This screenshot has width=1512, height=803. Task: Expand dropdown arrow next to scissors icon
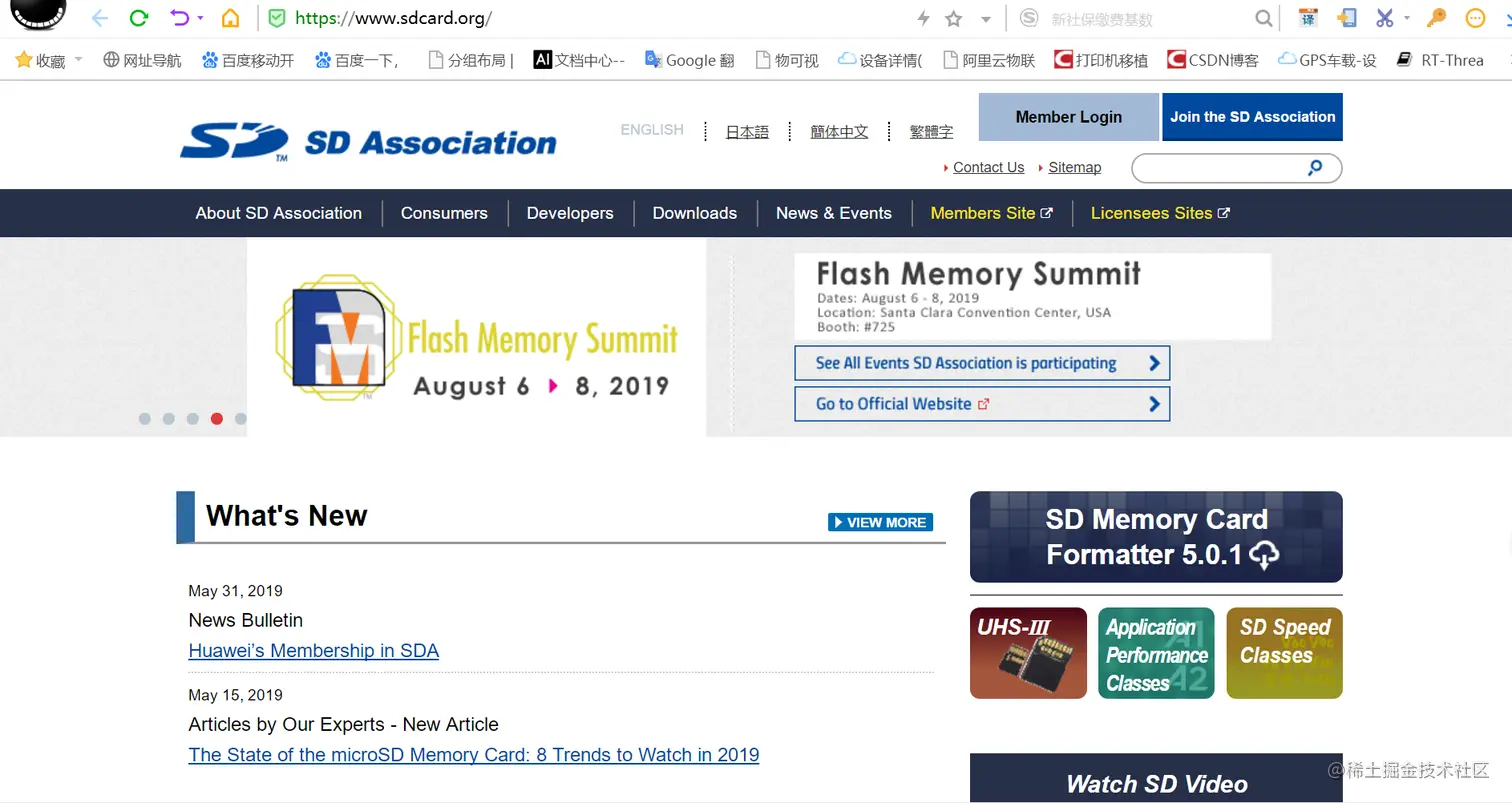tap(1406, 18)
